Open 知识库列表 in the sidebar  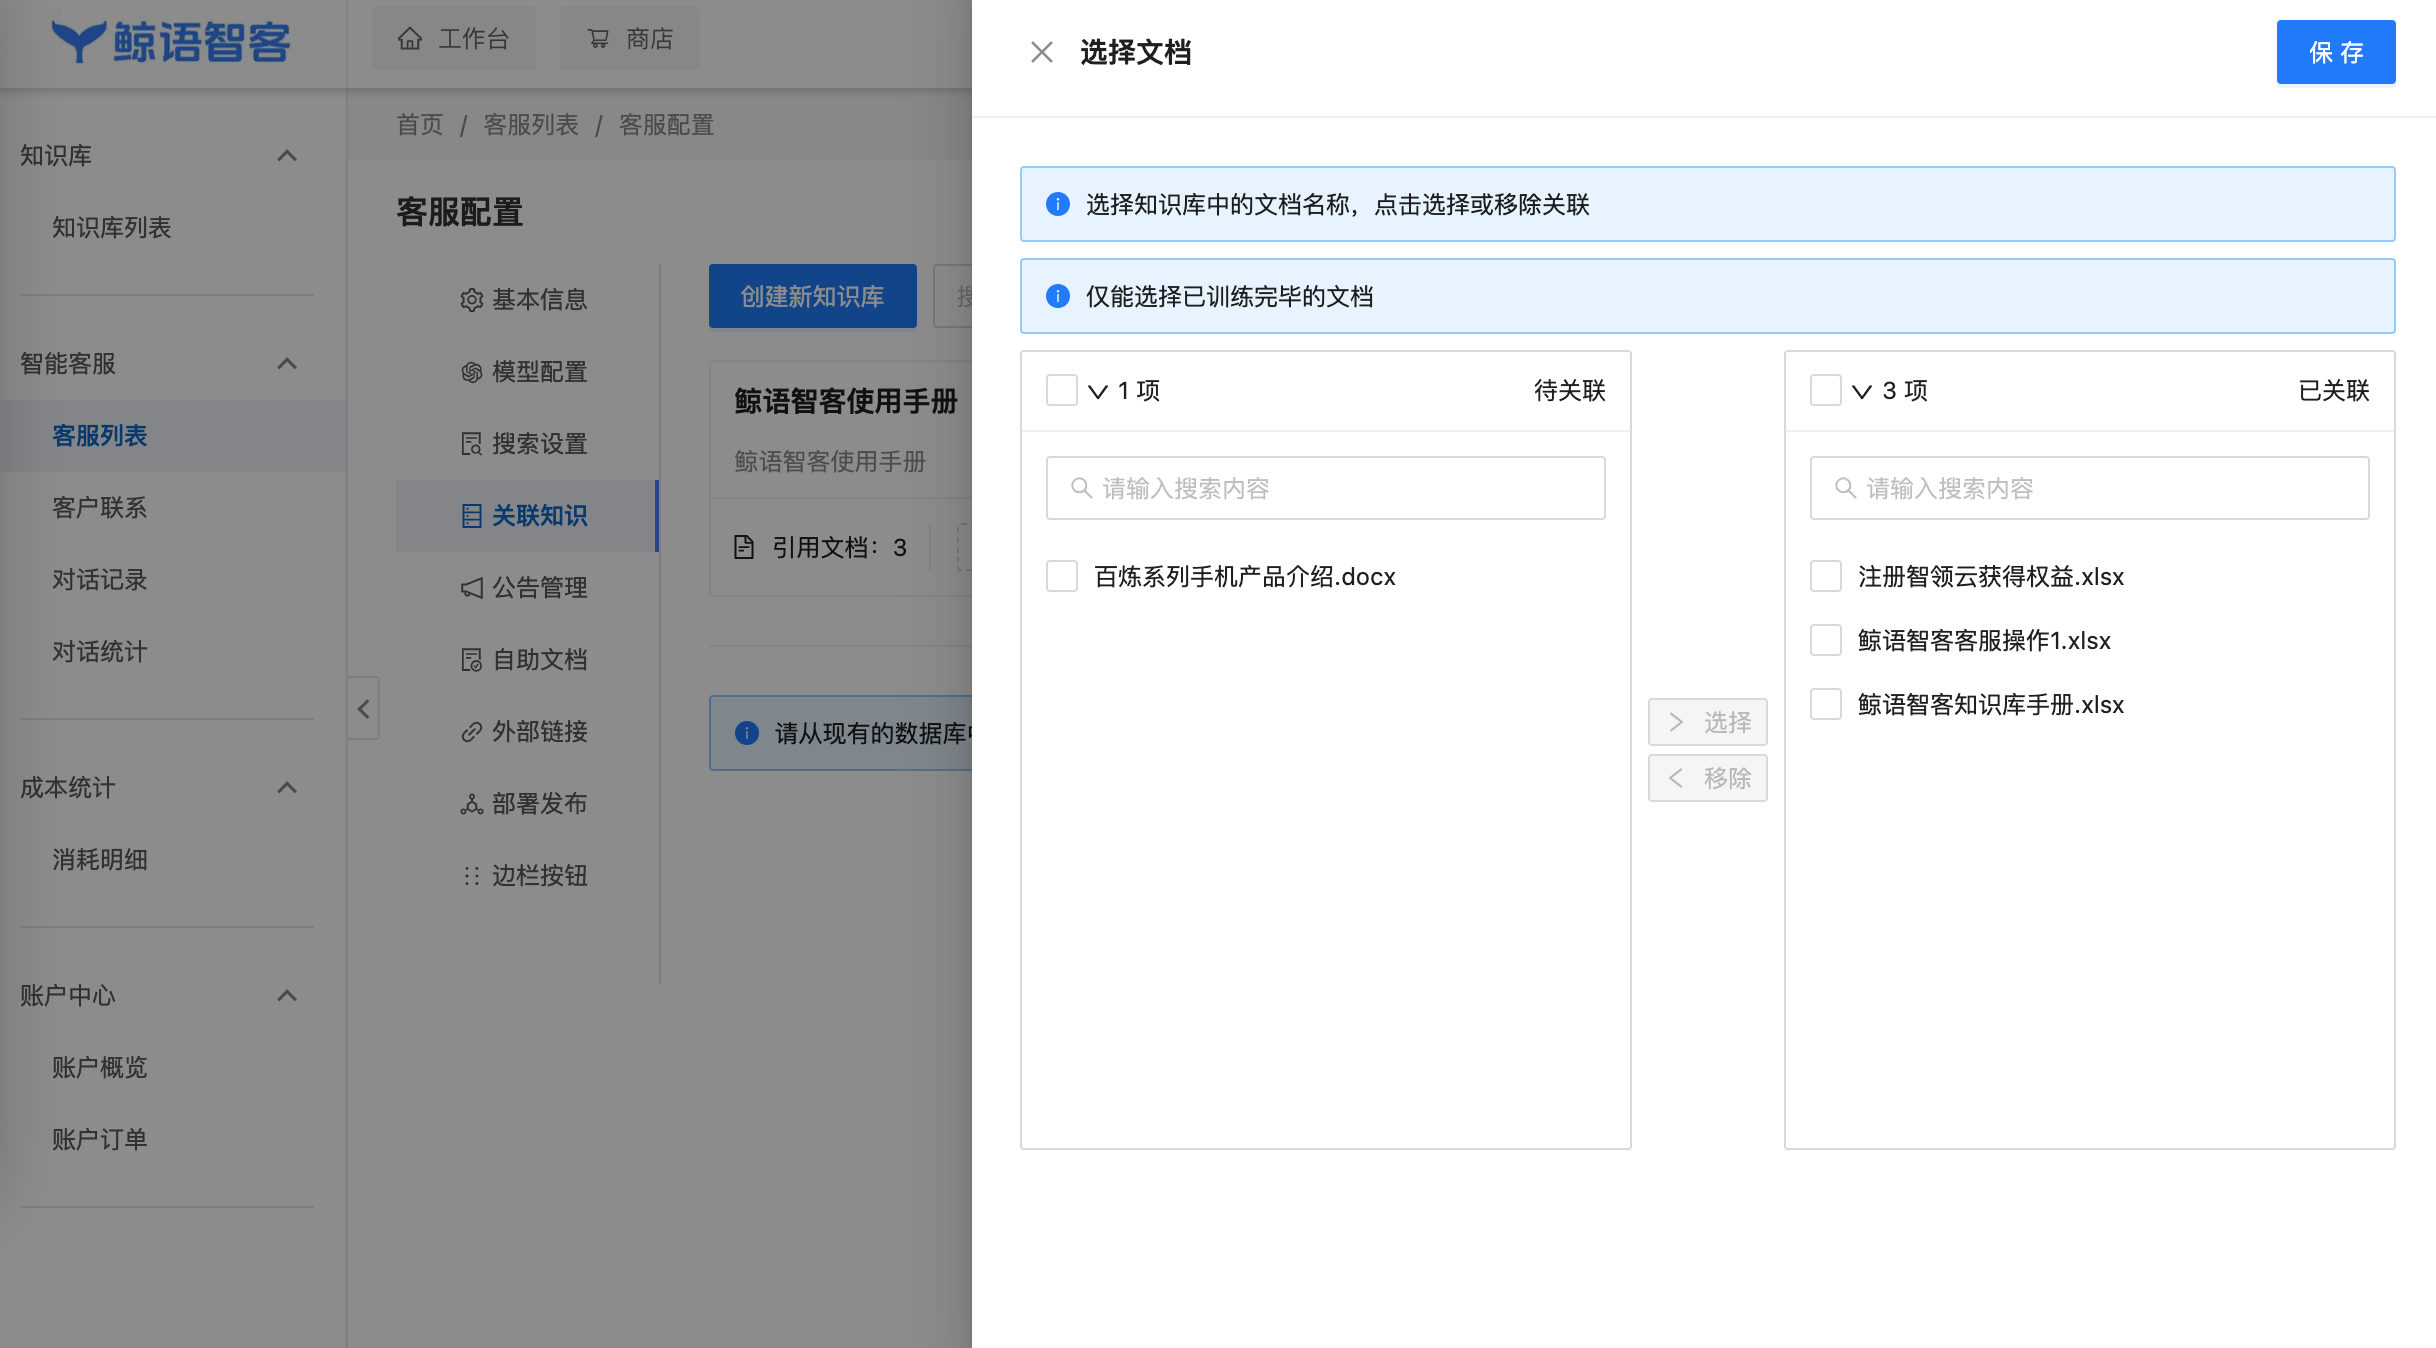pos(112,228)
